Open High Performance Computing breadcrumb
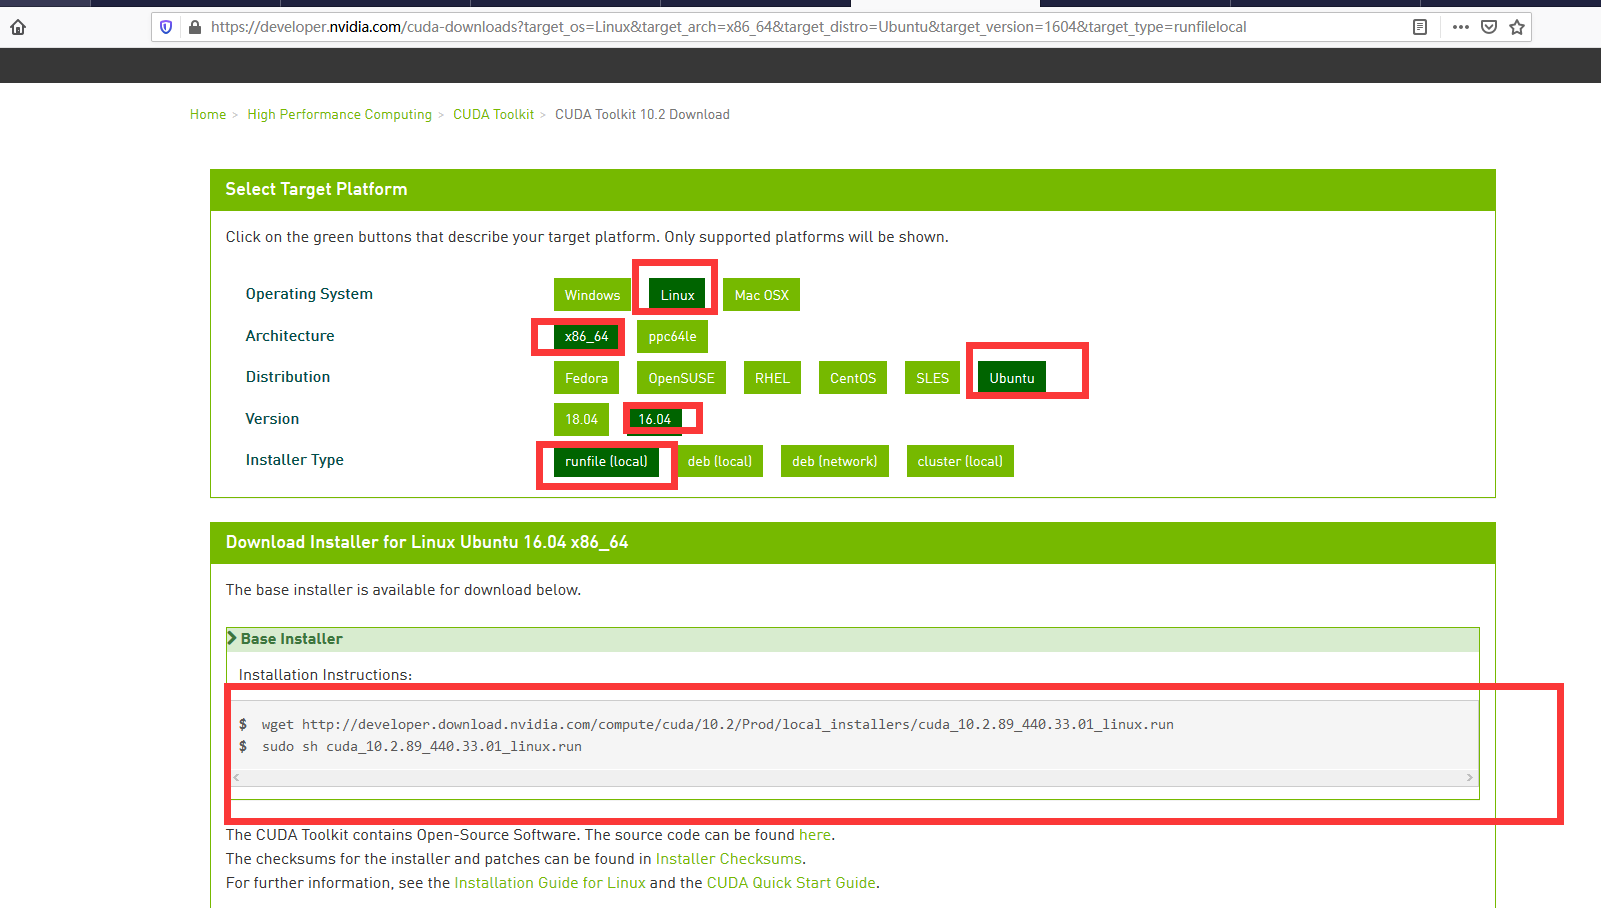 coord(339,115)
